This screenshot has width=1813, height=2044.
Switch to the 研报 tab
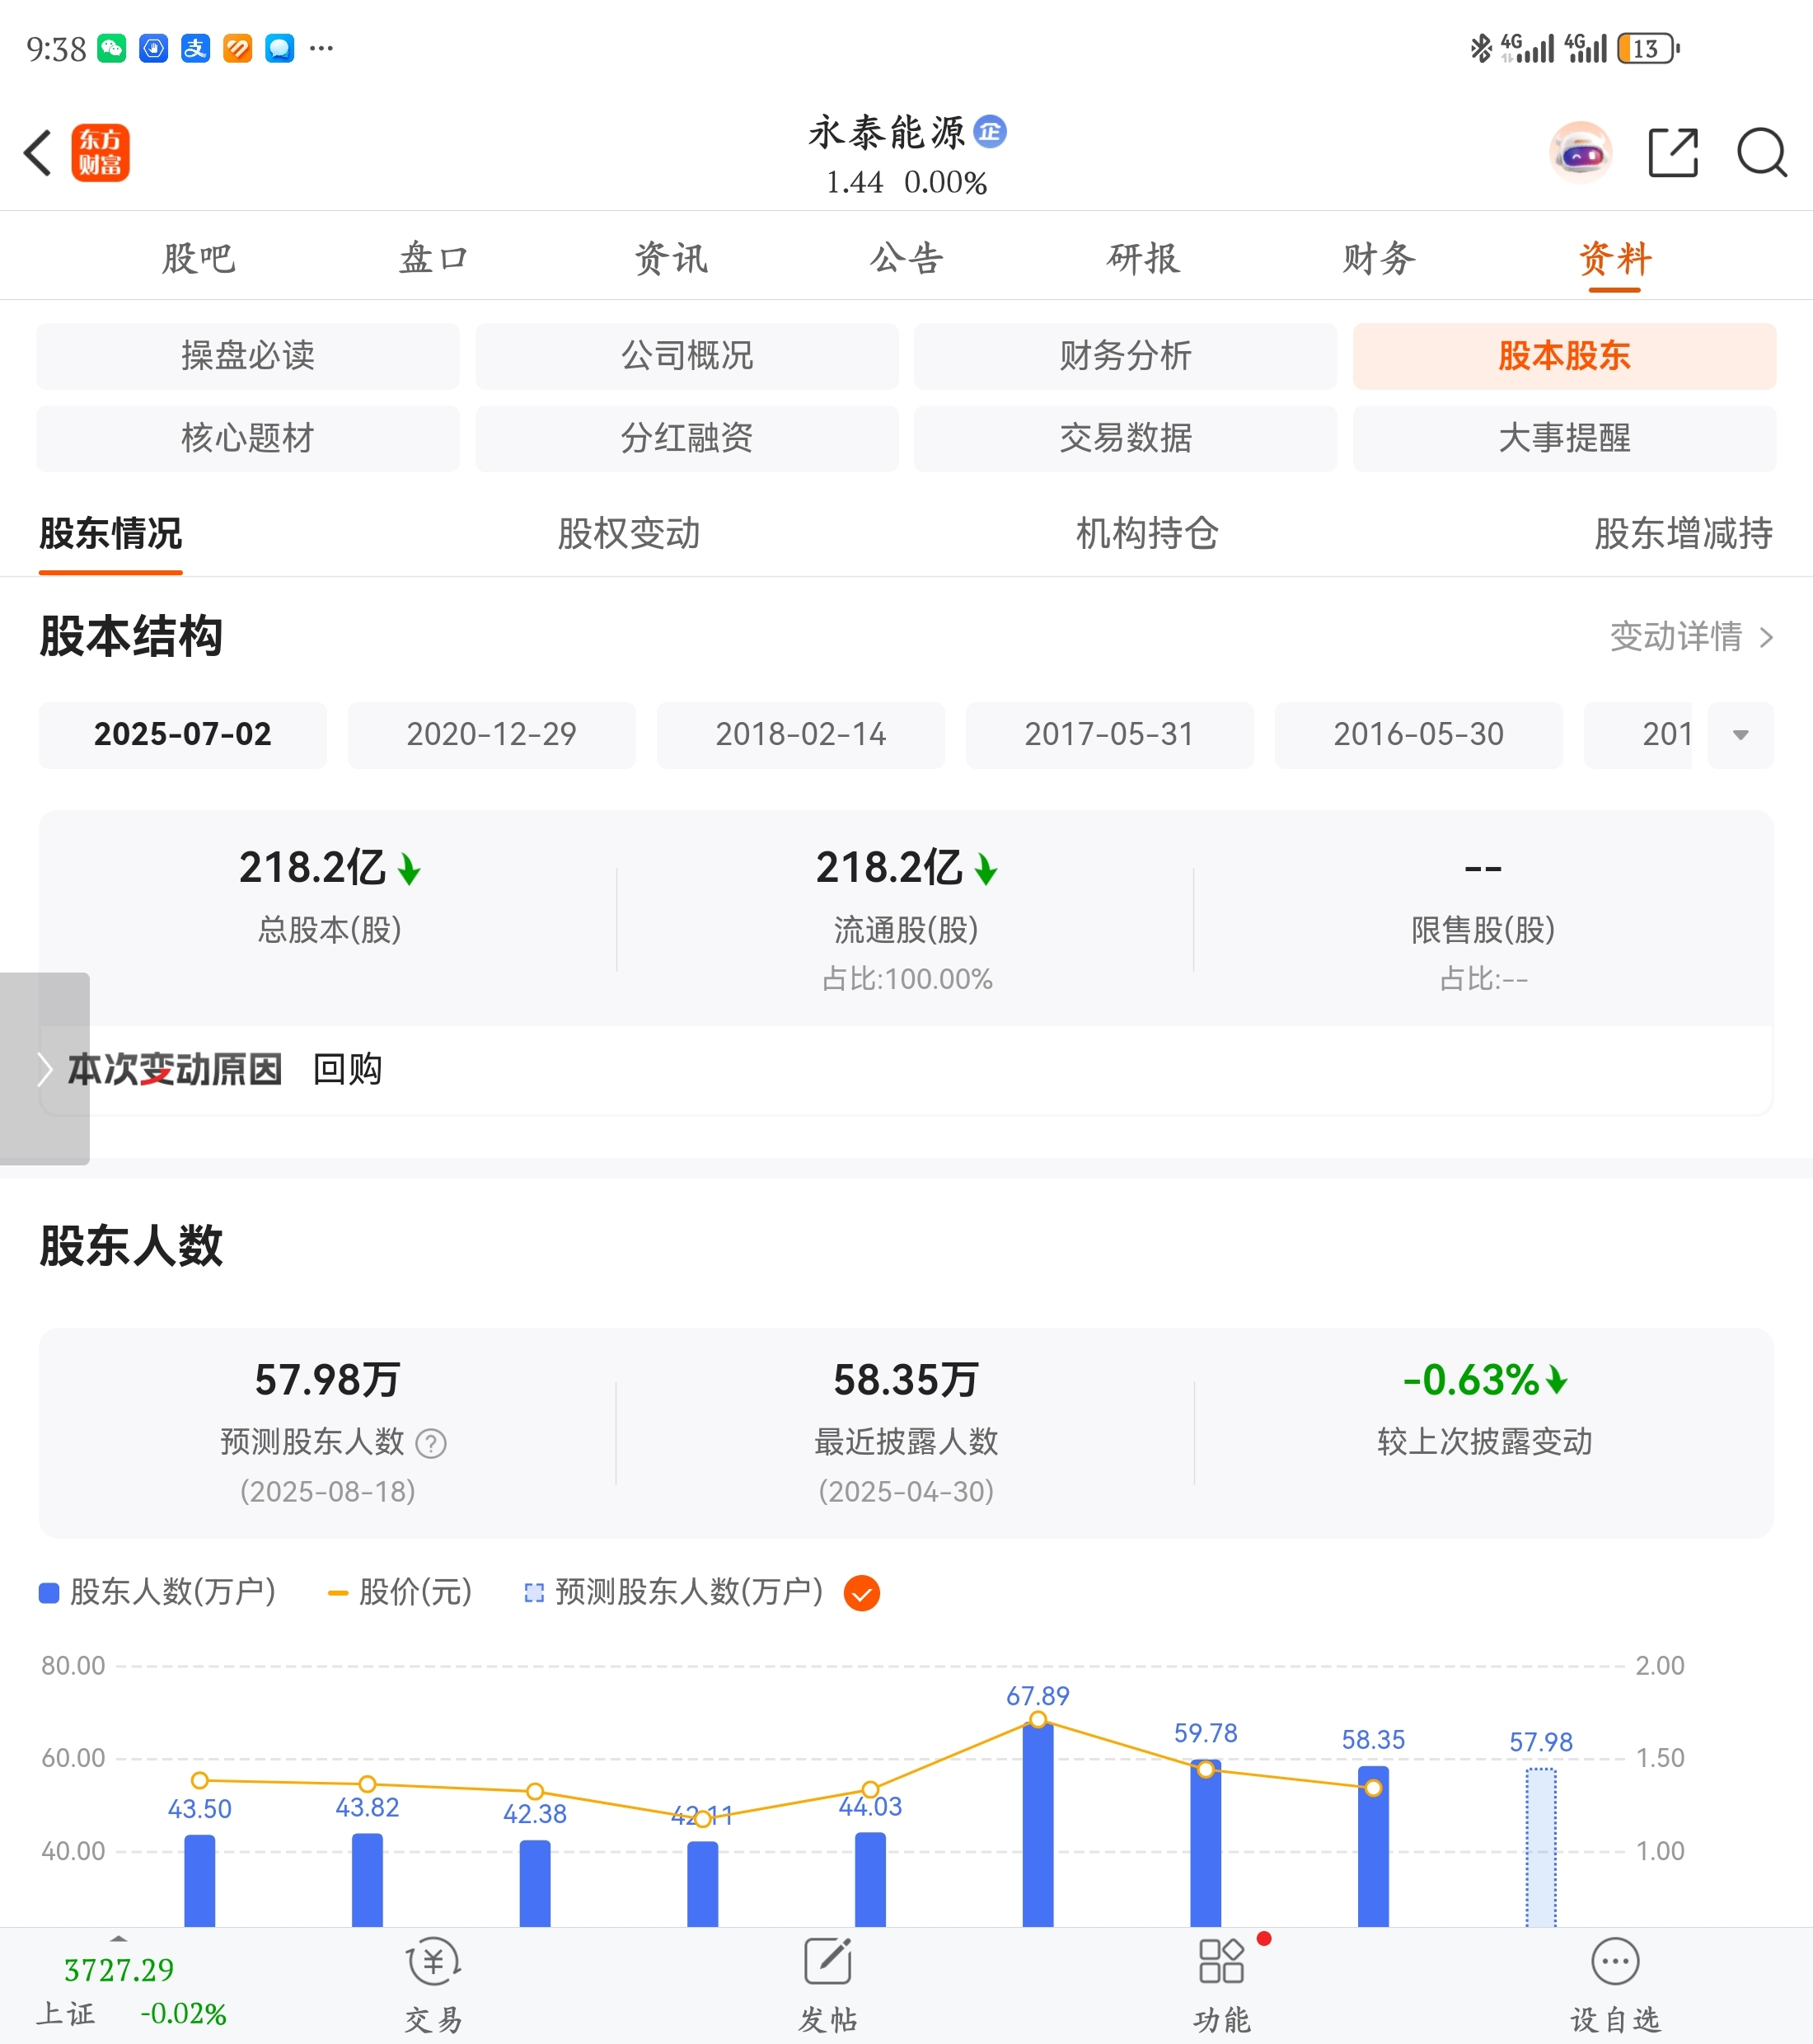tap(1143, 258)
